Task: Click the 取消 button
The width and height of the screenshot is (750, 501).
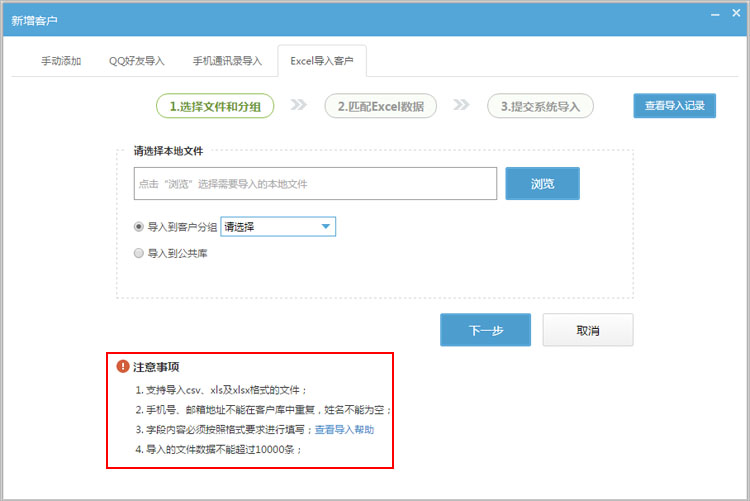Action: 588,330
